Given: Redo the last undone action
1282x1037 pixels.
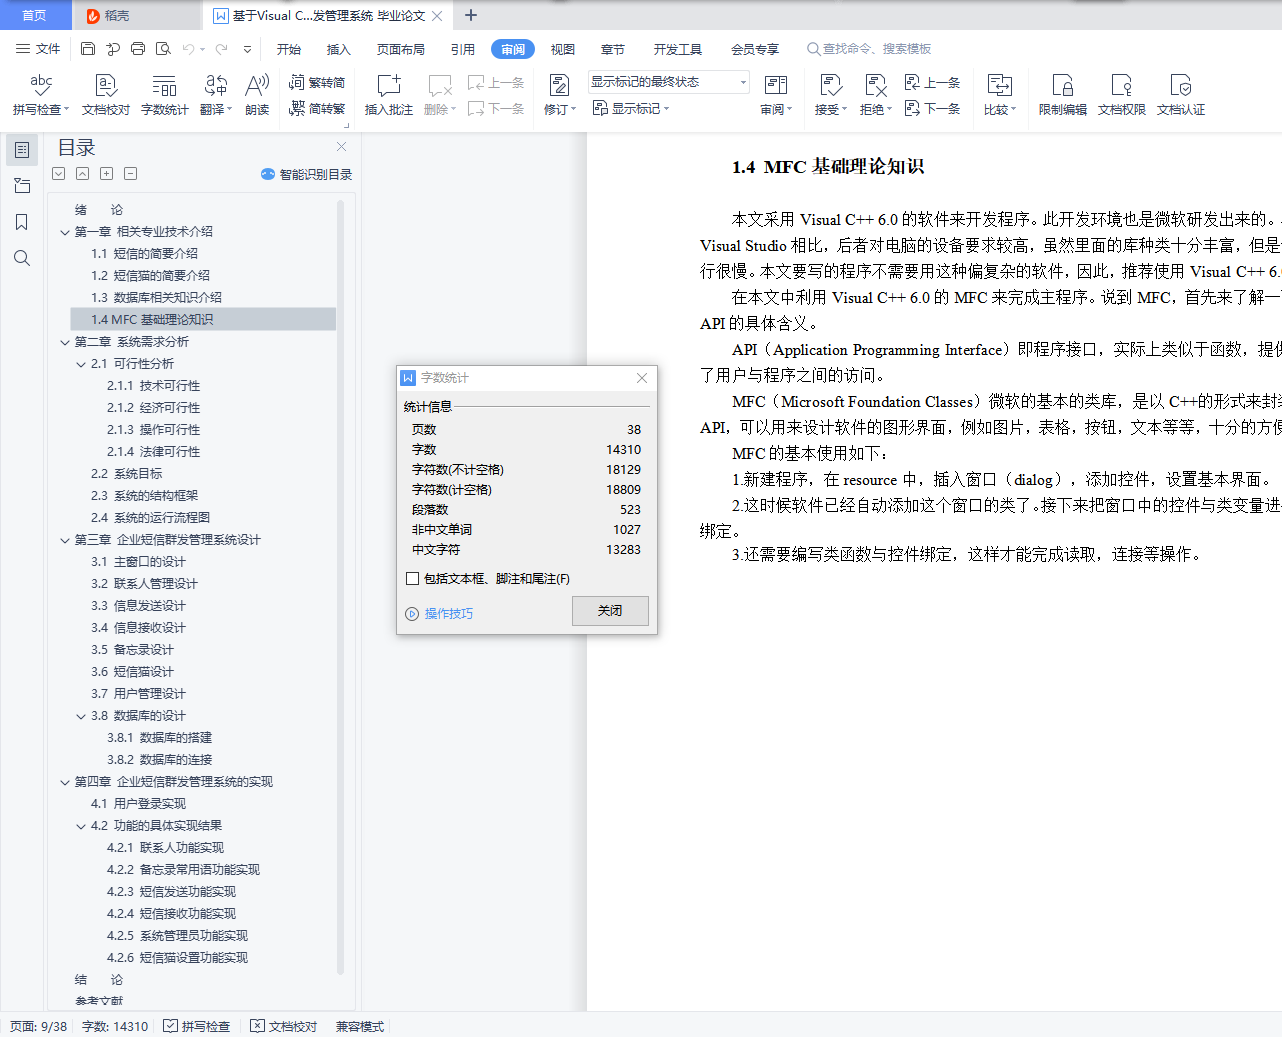Looking at the screenshot, I should (221, 48).
